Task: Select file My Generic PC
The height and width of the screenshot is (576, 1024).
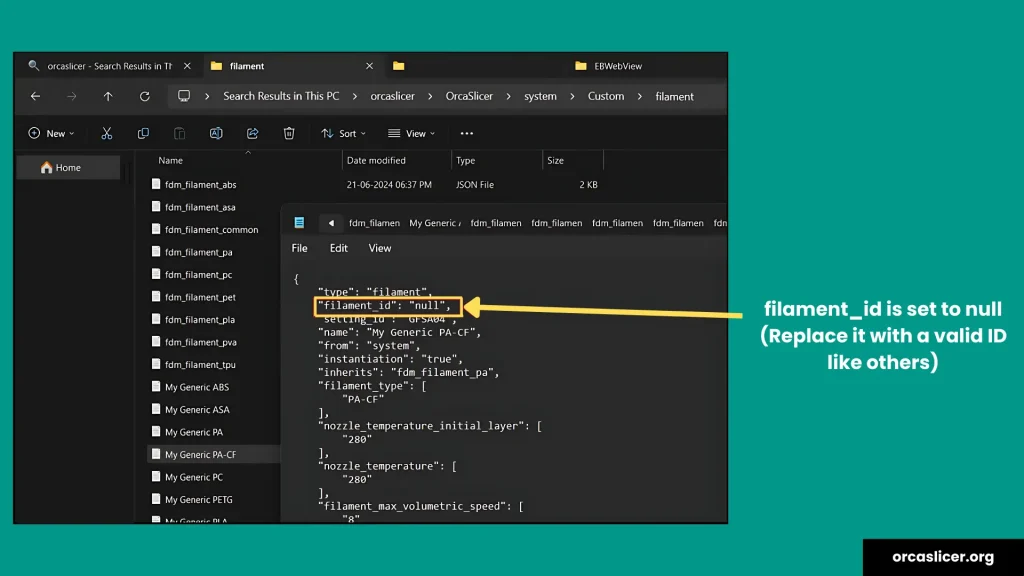Action: [193, 477]
